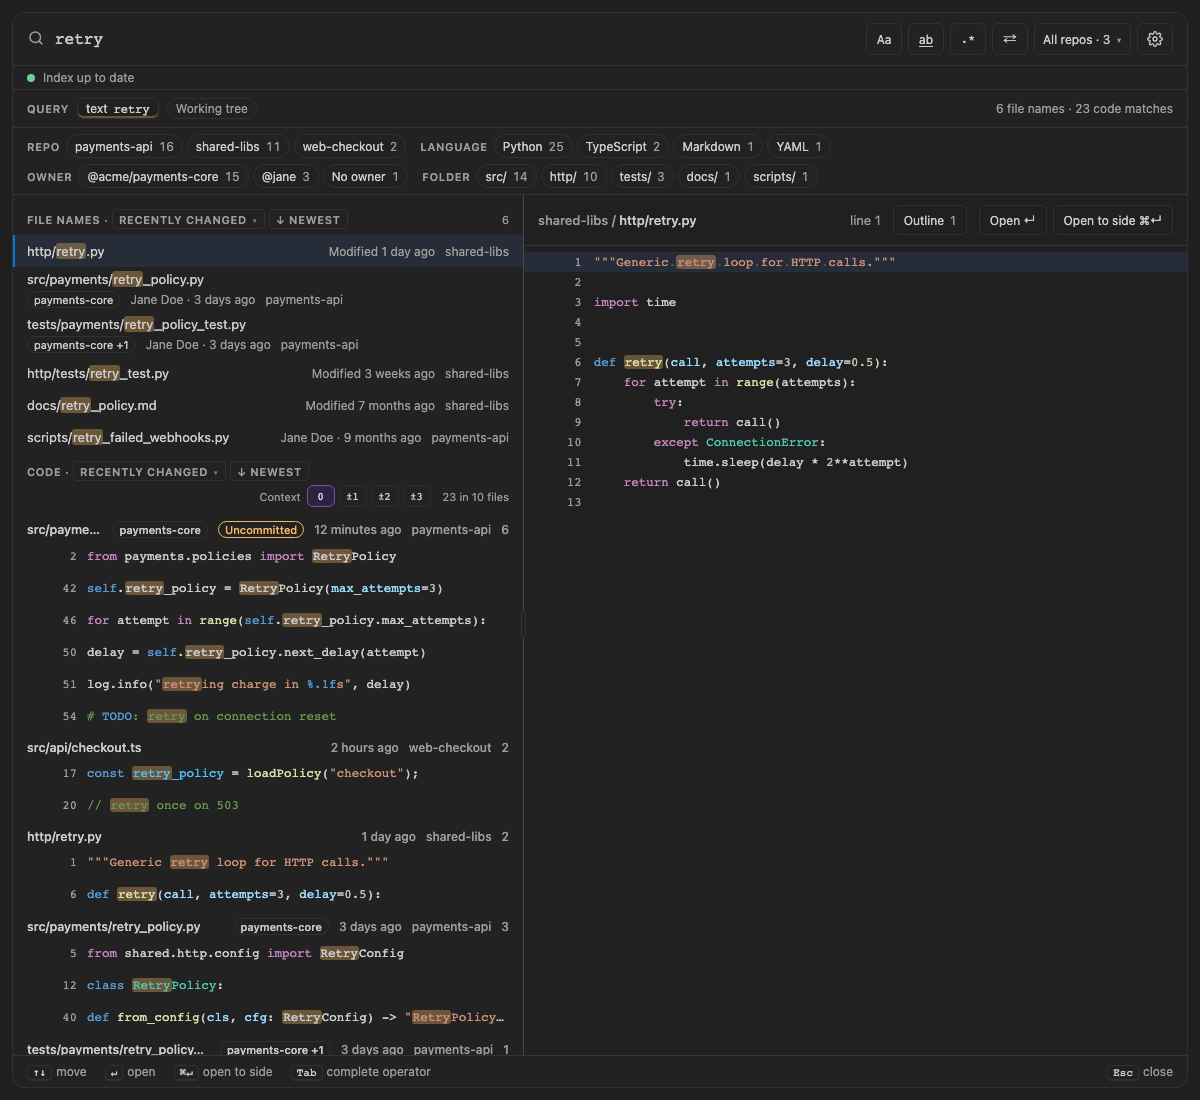Viewport: 1200px width, 1100px height.
Task: Open line 54 TODO retry match
Action: click(268, 716)
